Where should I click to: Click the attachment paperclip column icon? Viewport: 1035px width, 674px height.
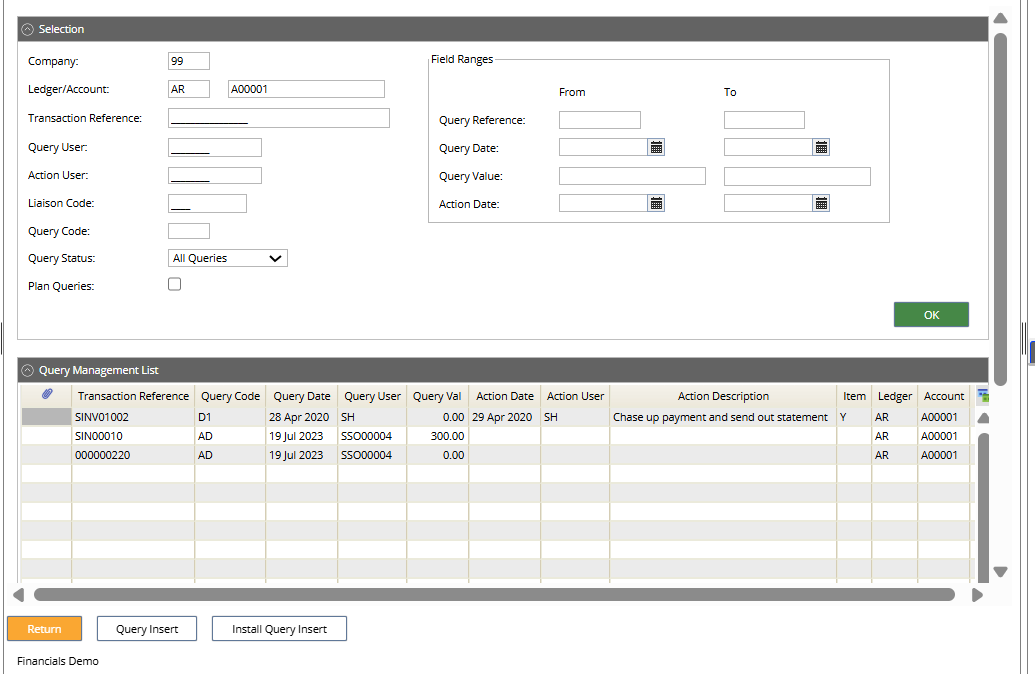47,394
